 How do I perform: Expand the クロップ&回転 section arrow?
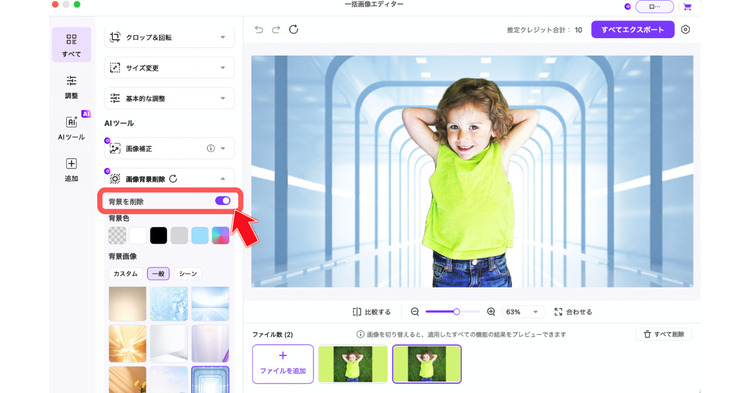click(x=223, y=37)
